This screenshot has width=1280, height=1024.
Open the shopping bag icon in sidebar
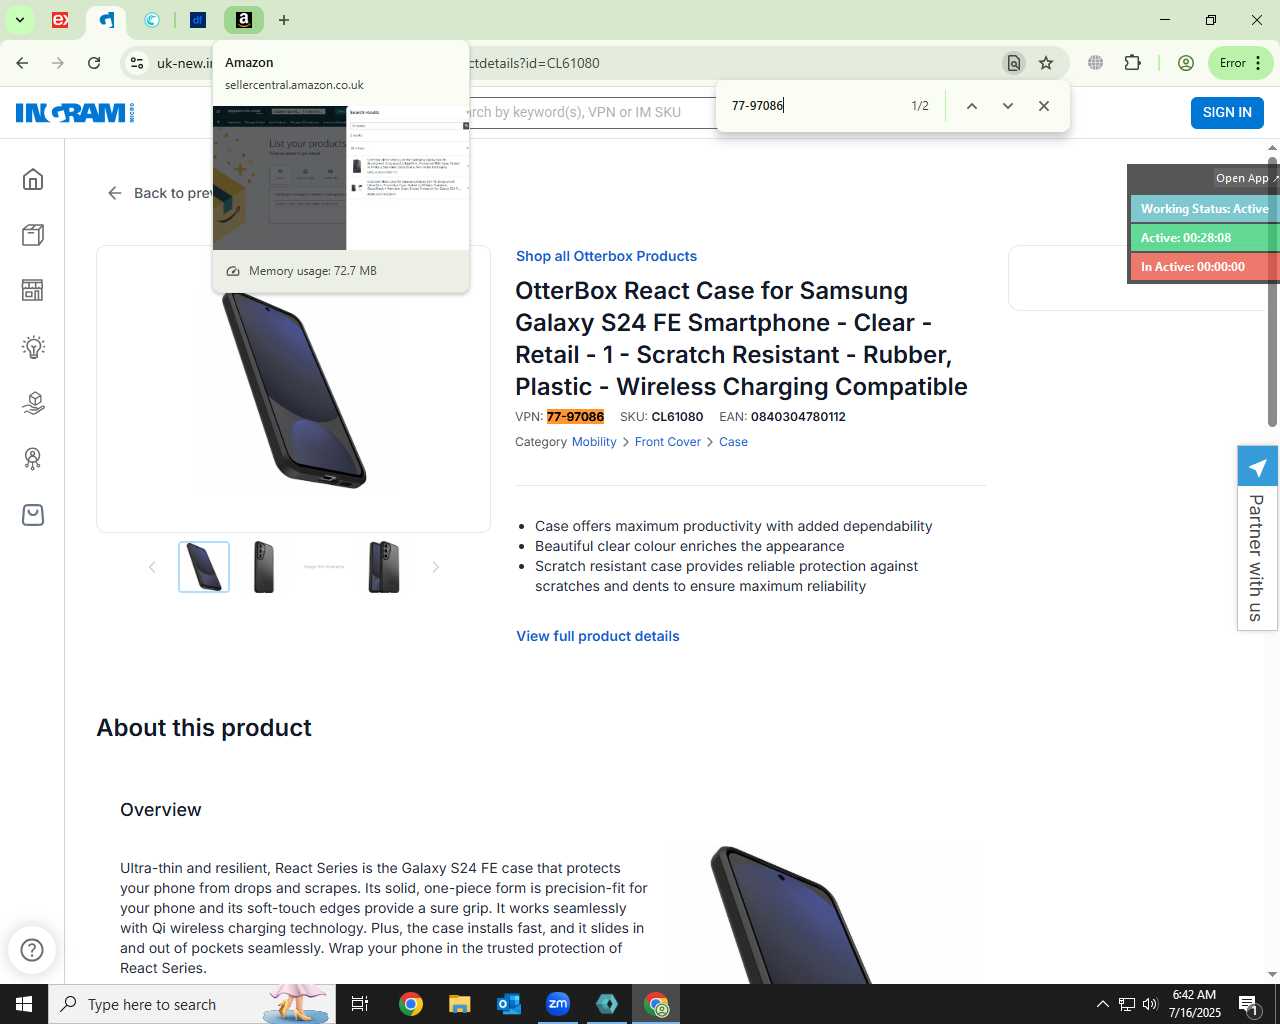33,515
